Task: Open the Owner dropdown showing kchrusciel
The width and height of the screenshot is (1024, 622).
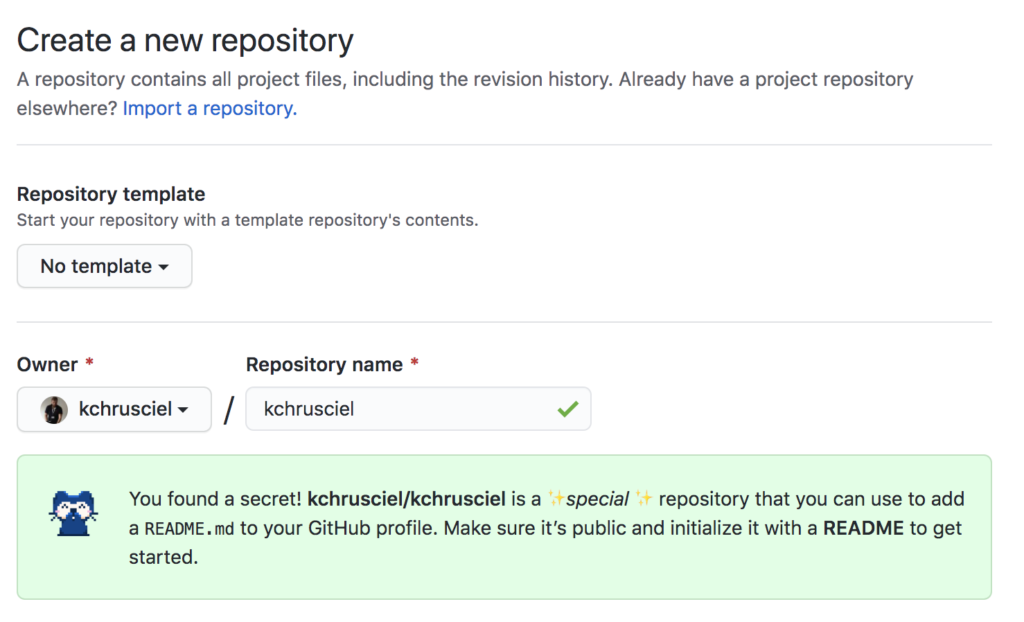Action: click(x=114, y=409)
